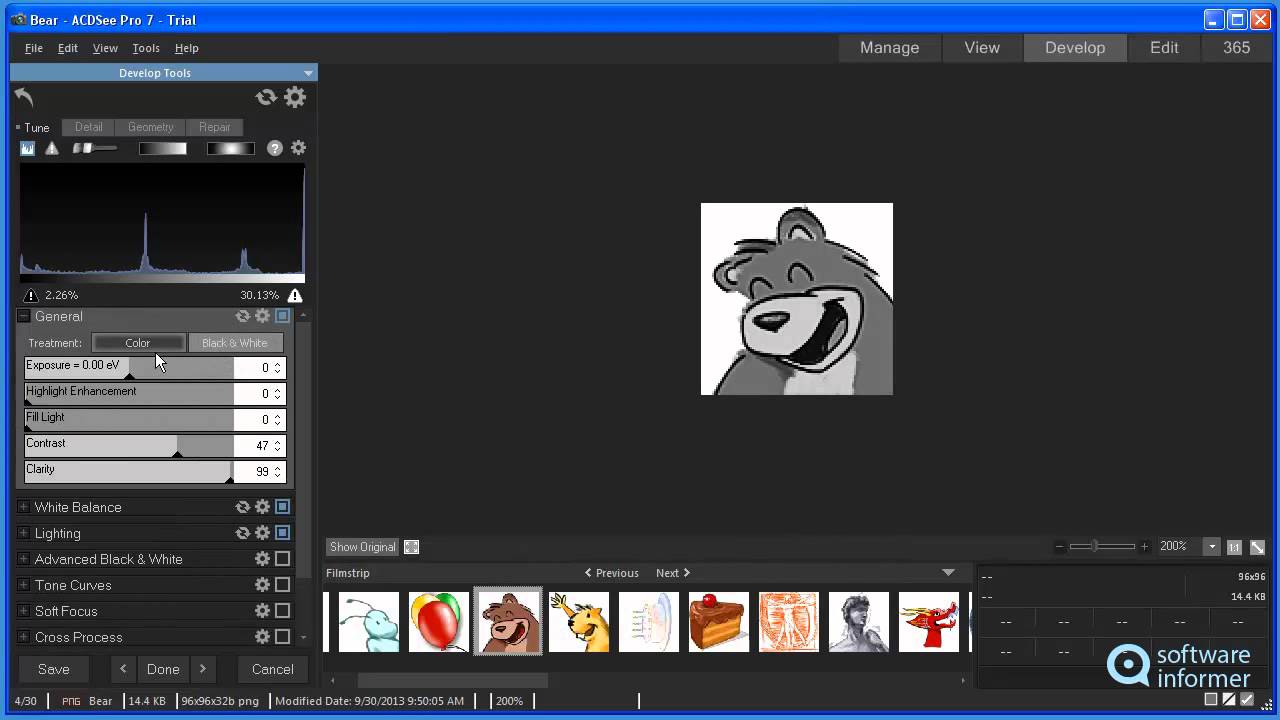The image size is (1280, 720).
Task: Toggle exposure warning triangle beside the histogram icon
Action: coord(52,148)
